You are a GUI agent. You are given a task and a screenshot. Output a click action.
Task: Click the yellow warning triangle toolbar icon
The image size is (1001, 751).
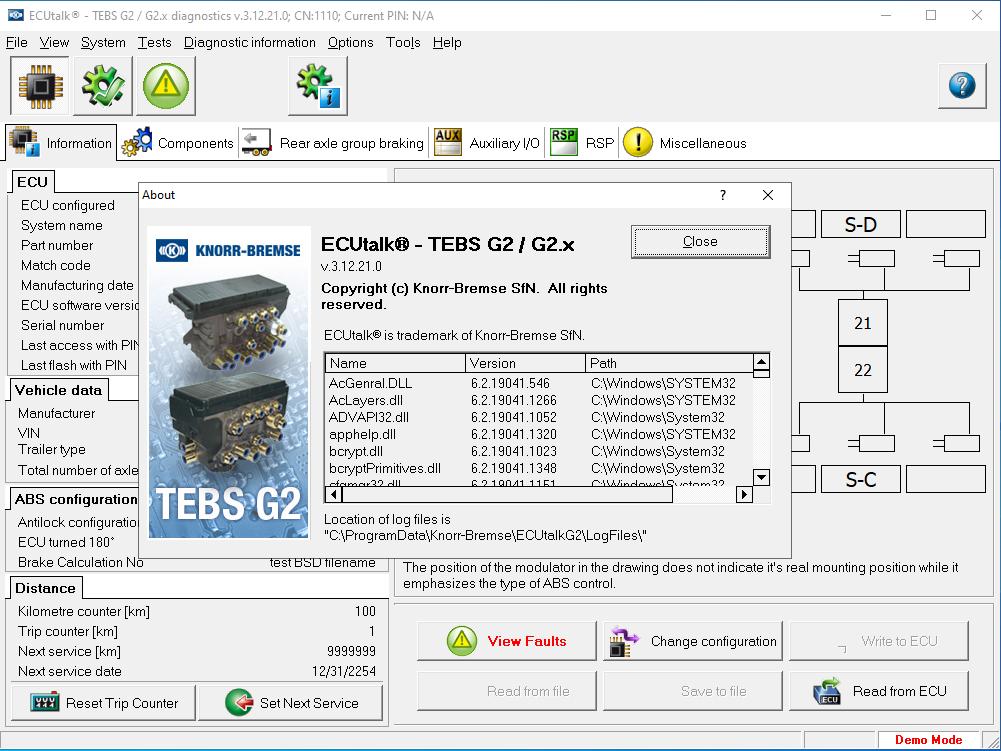166,86
